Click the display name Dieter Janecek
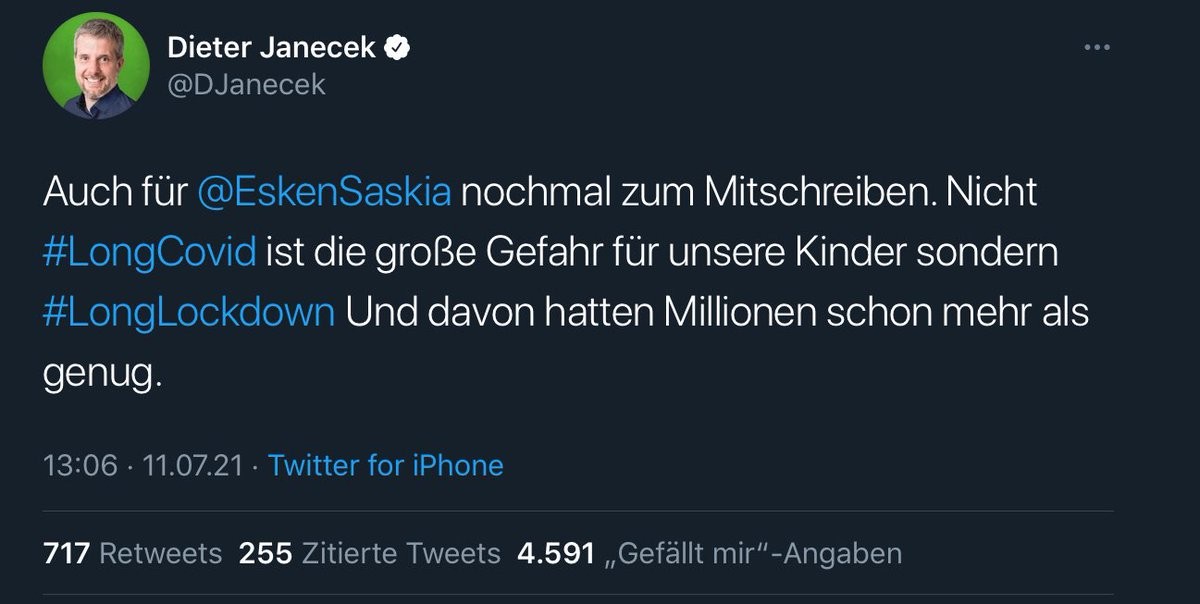 tap(271, 47)
